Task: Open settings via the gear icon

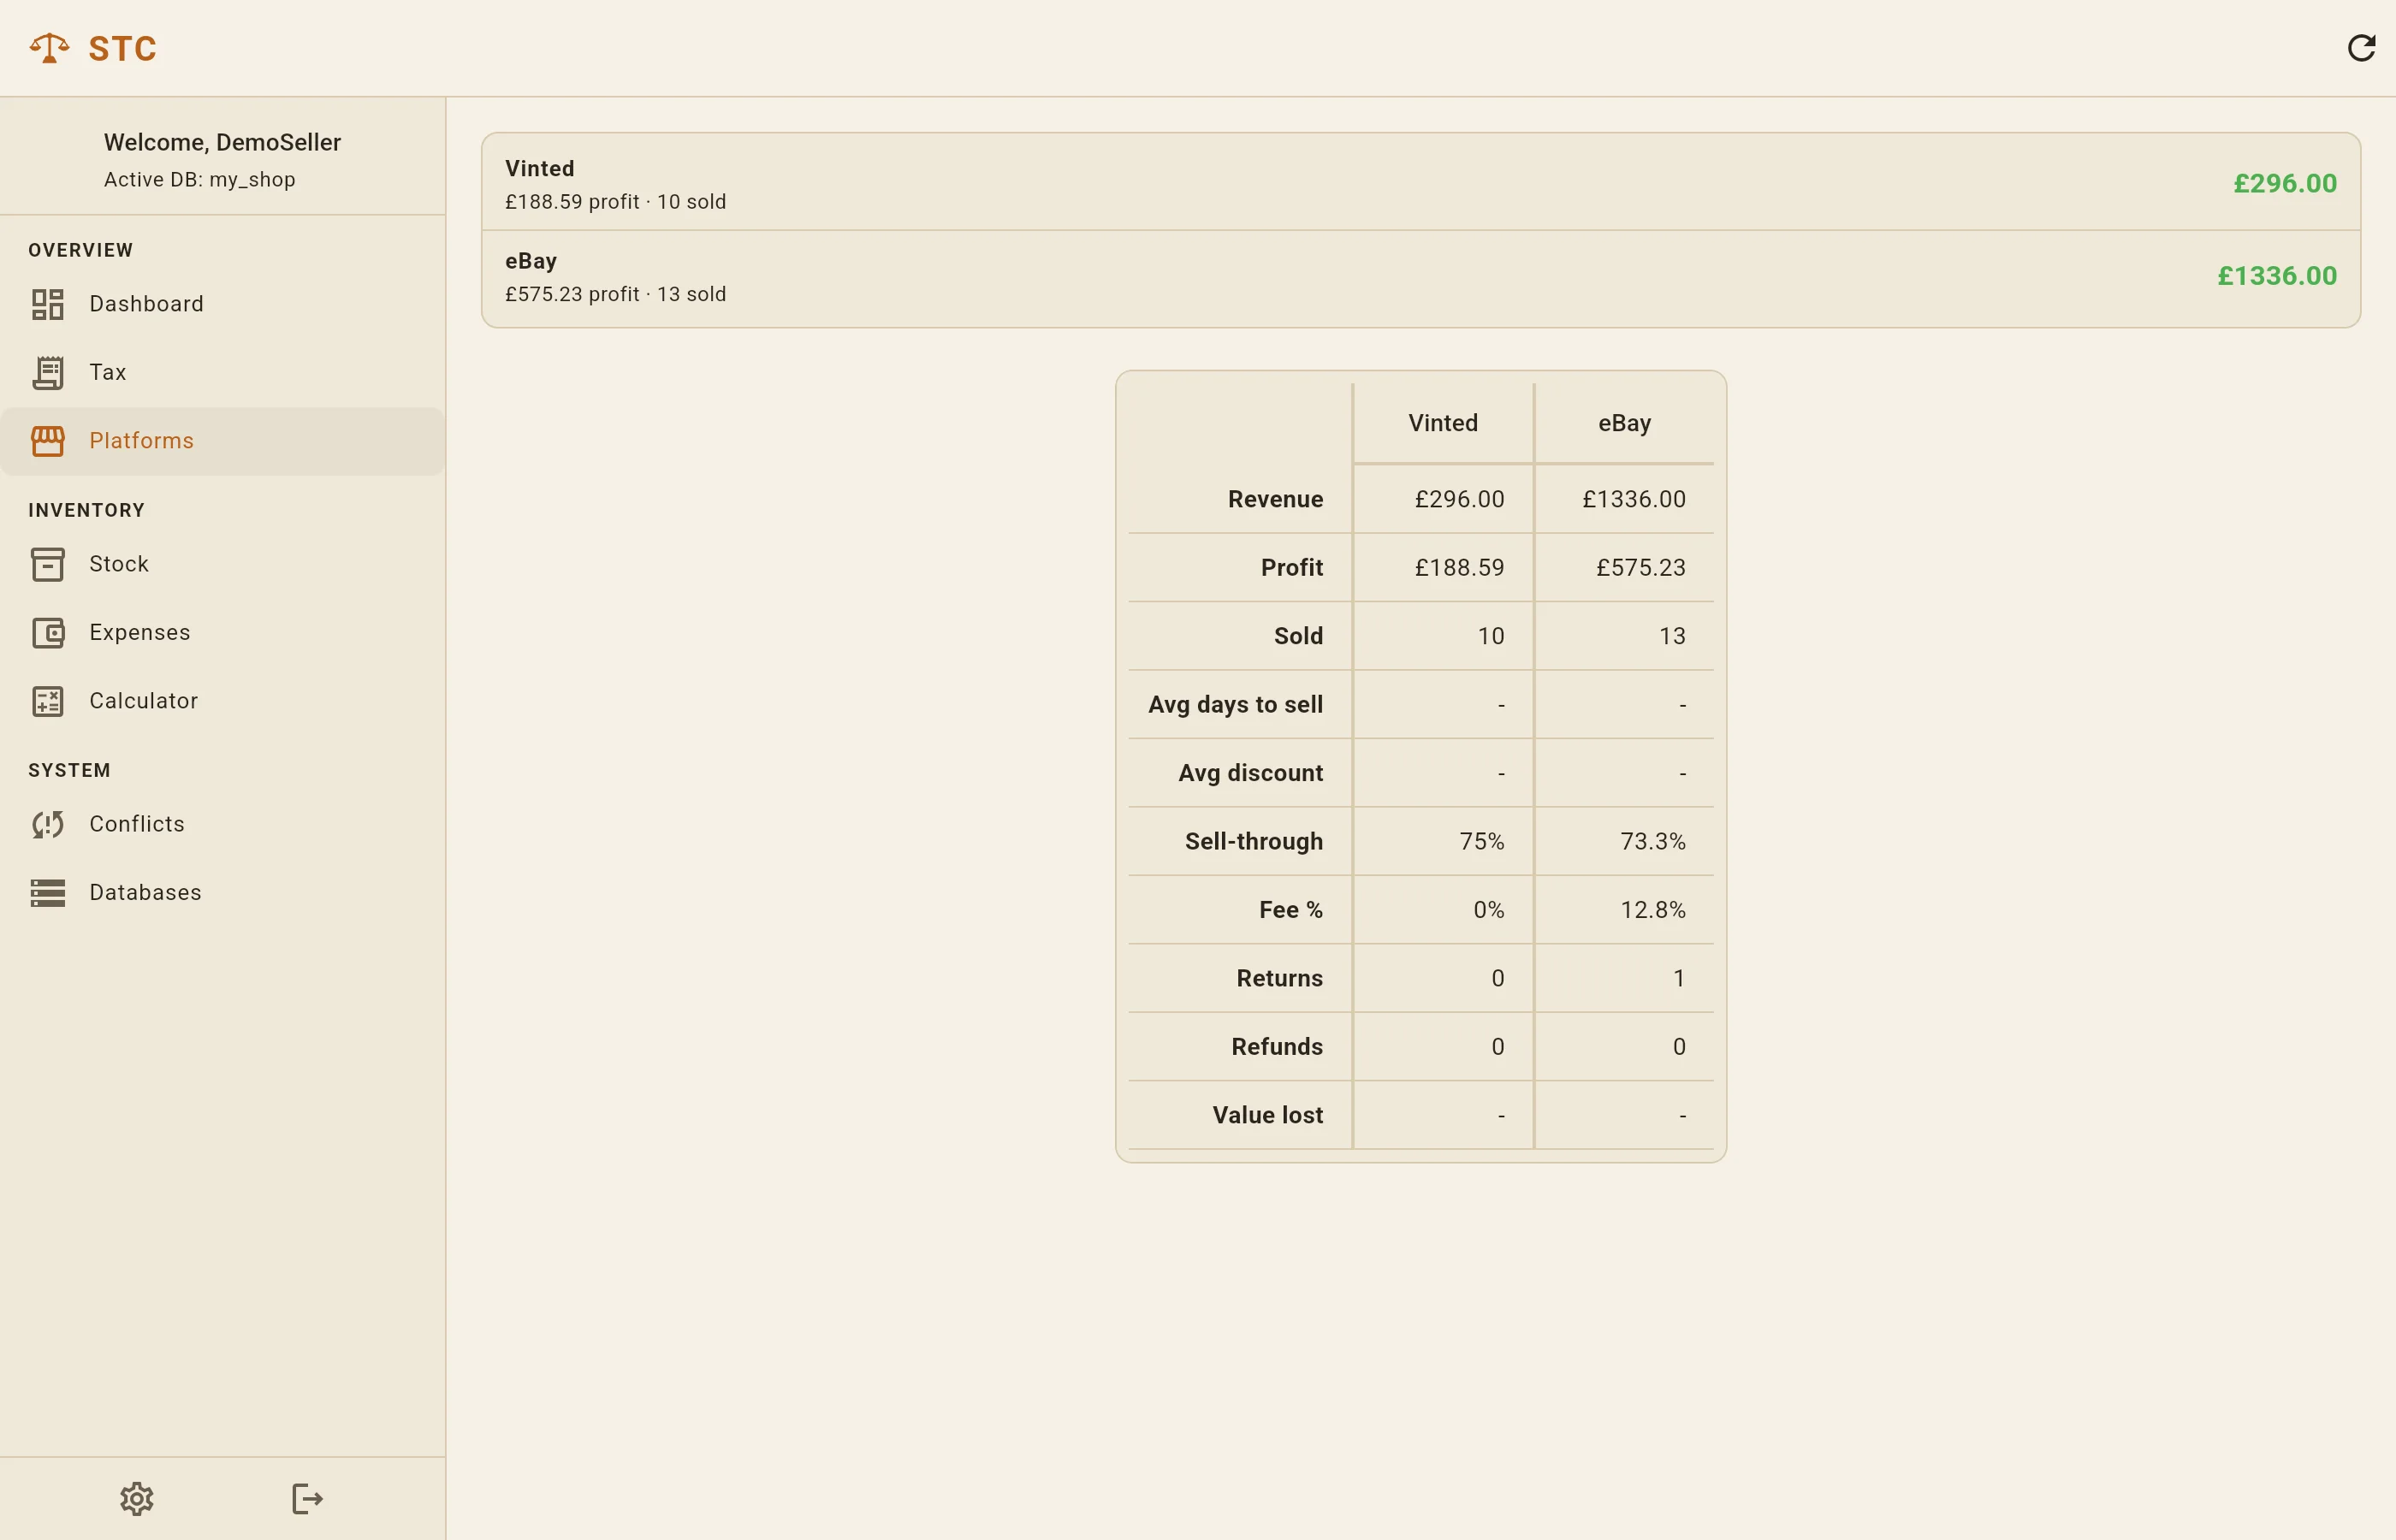Action: pos(137,1498)
